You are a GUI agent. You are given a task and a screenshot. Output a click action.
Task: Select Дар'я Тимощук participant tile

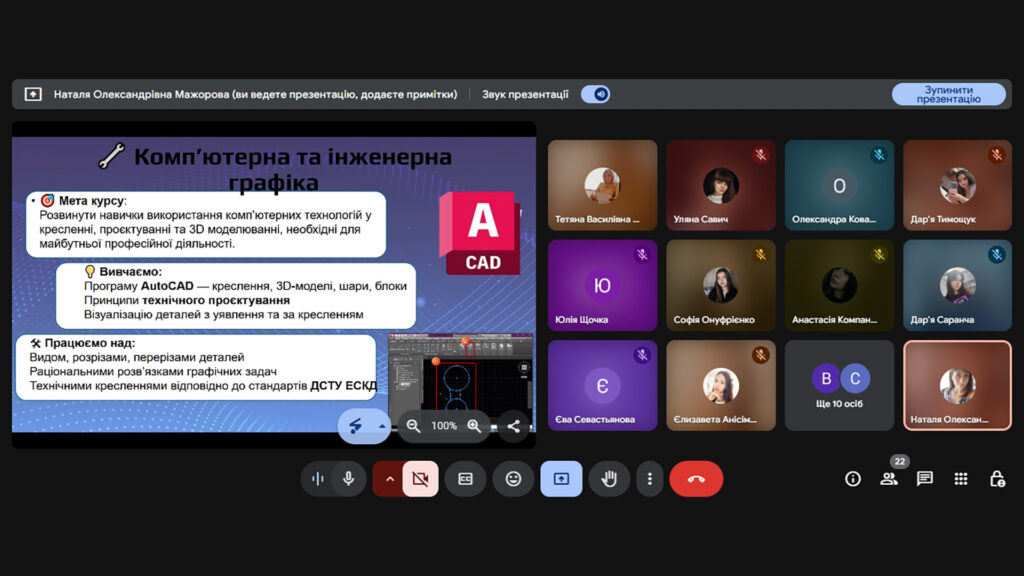957,185
